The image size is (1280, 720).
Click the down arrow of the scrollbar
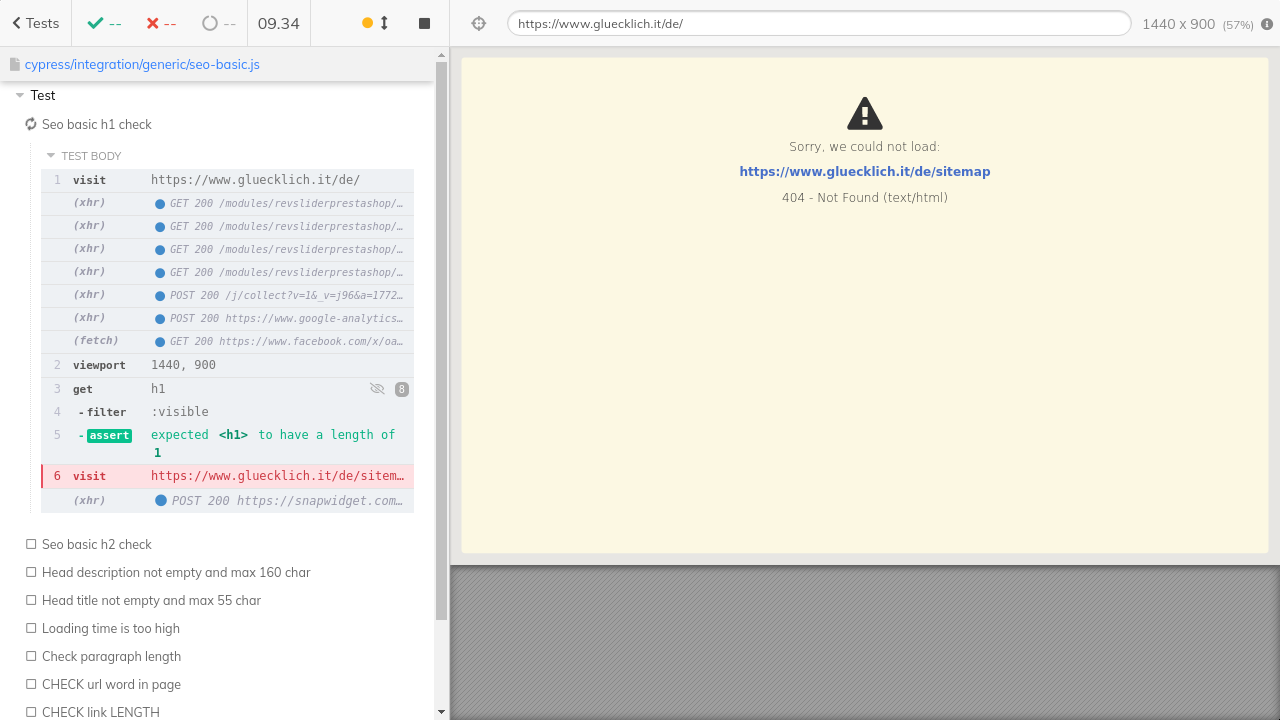pos(441,712)
